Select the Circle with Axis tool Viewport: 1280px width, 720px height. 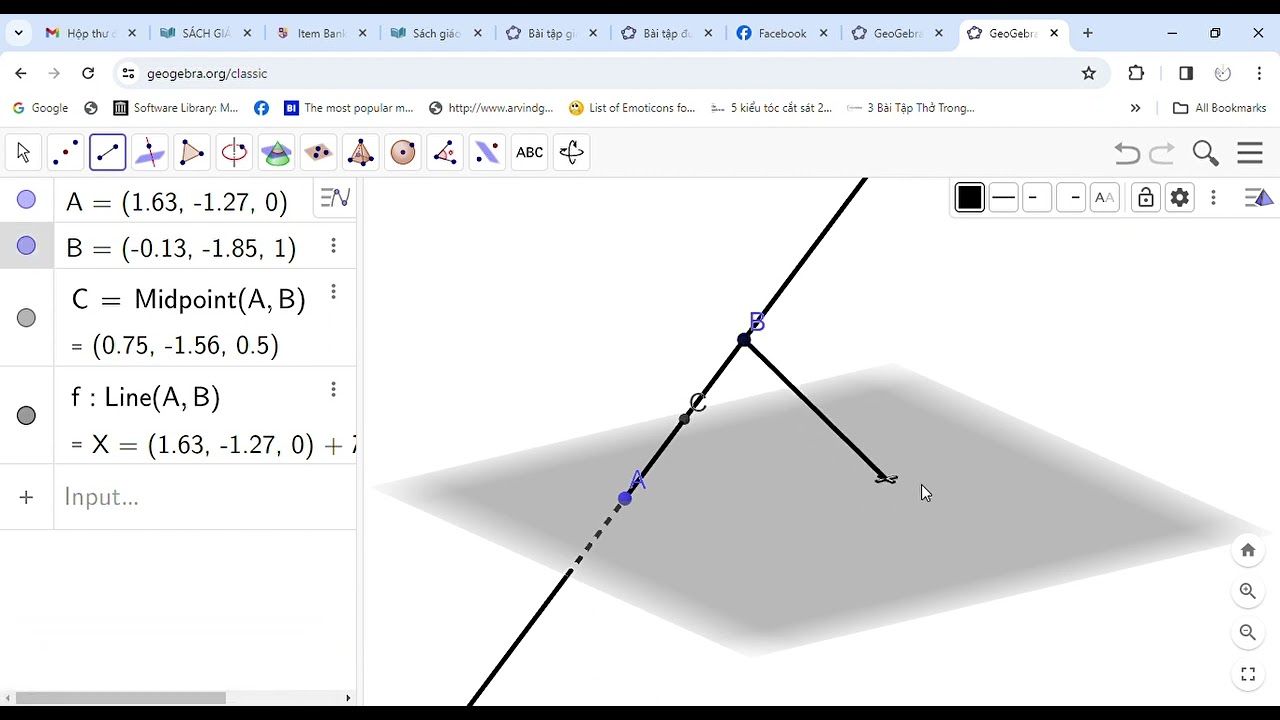coord(234,152)
